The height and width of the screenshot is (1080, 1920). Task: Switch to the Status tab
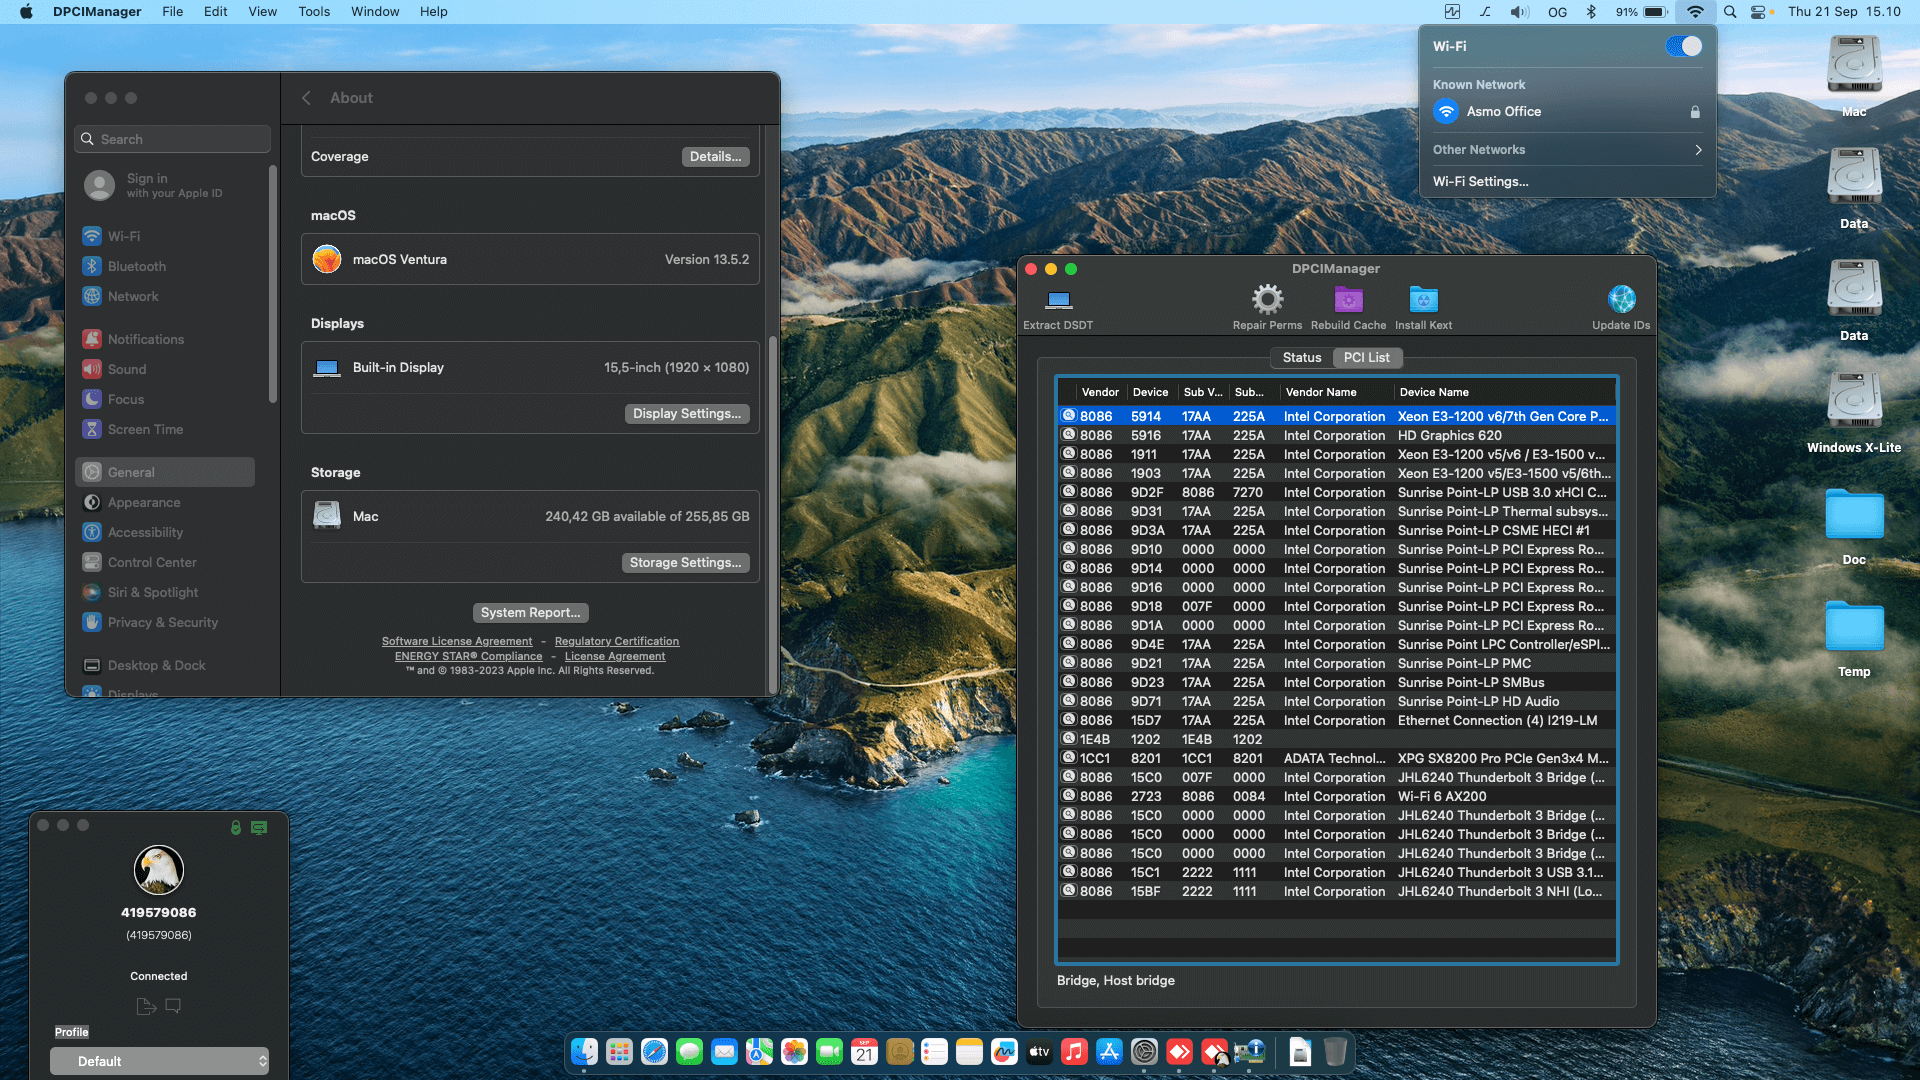point(1301,357)
